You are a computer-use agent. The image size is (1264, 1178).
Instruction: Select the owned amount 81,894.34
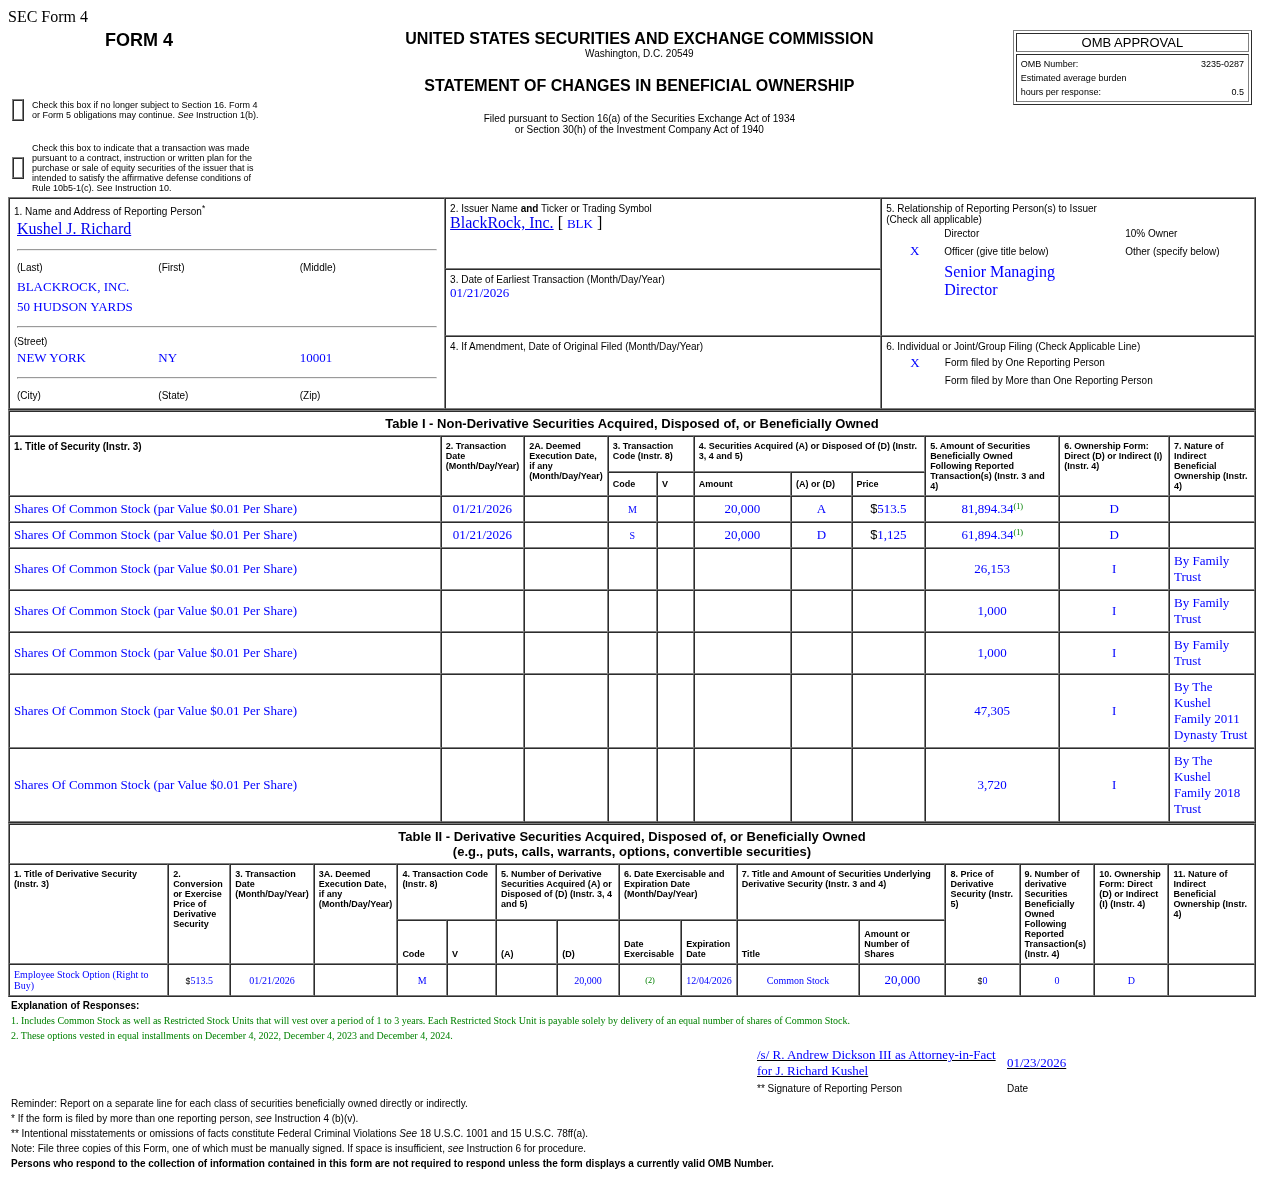point(987,509)
